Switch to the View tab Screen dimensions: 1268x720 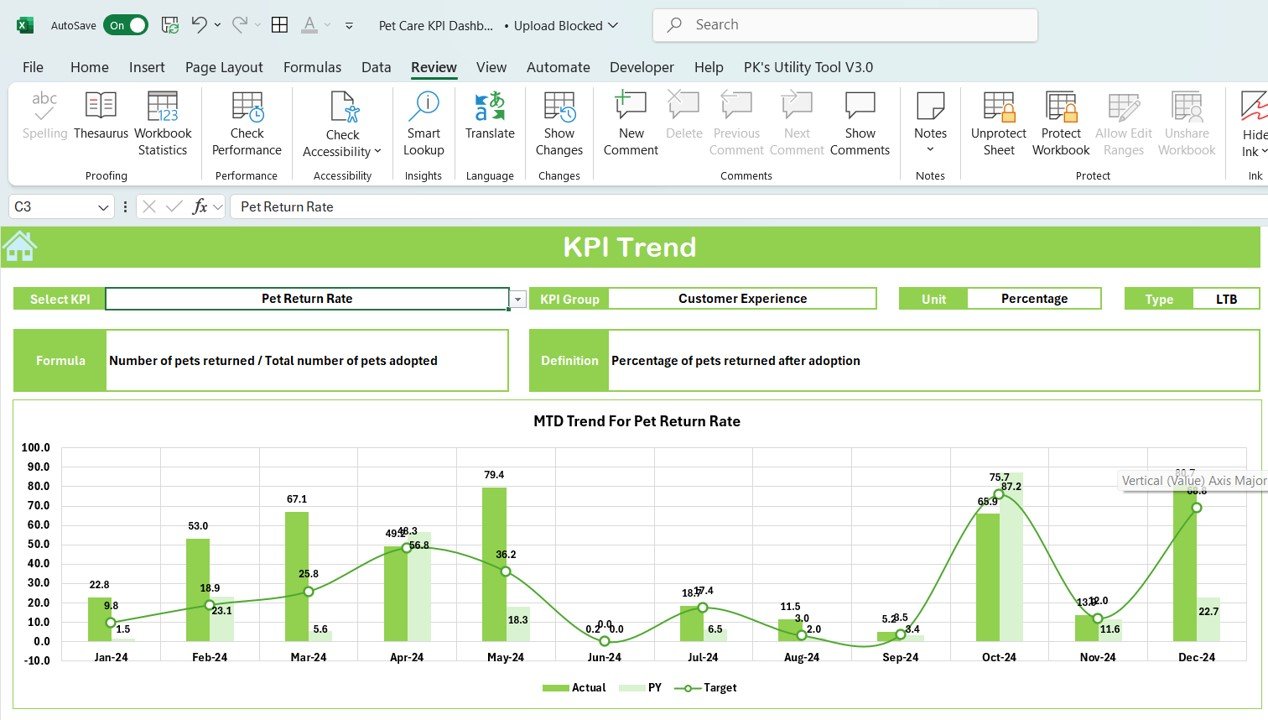[491, 67]
